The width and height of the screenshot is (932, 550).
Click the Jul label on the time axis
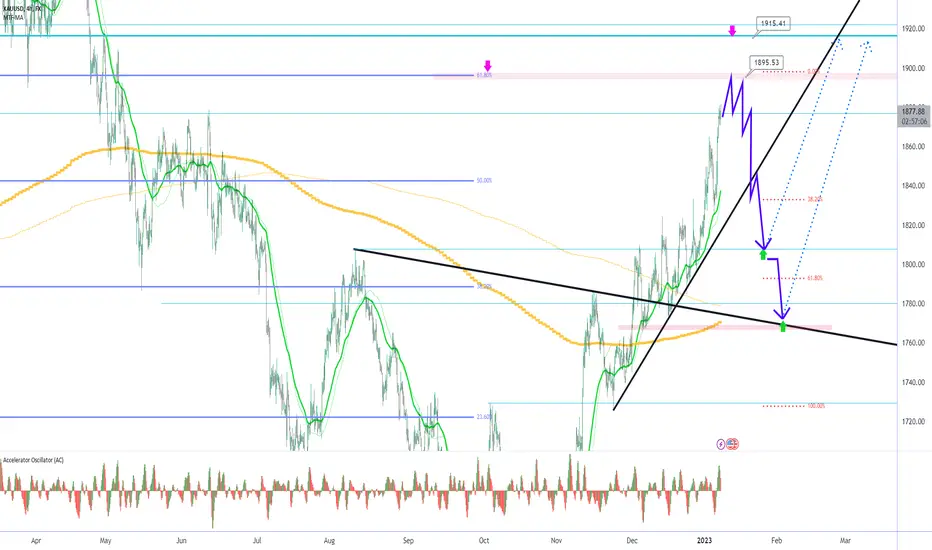pos(257,541)
